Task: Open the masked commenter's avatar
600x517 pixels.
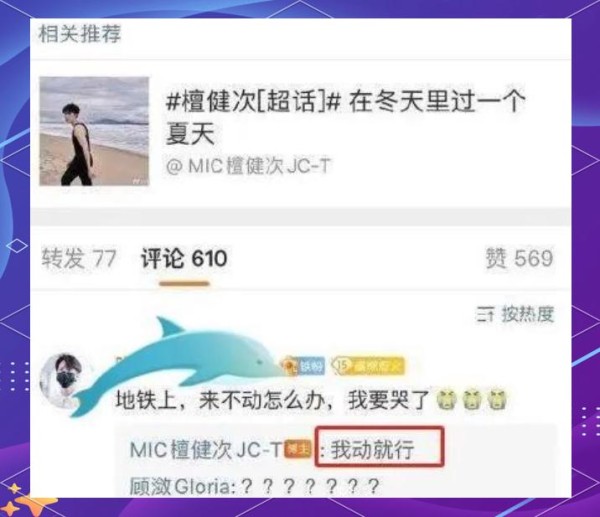Action: pyautogui.click(x=64, y=380)
